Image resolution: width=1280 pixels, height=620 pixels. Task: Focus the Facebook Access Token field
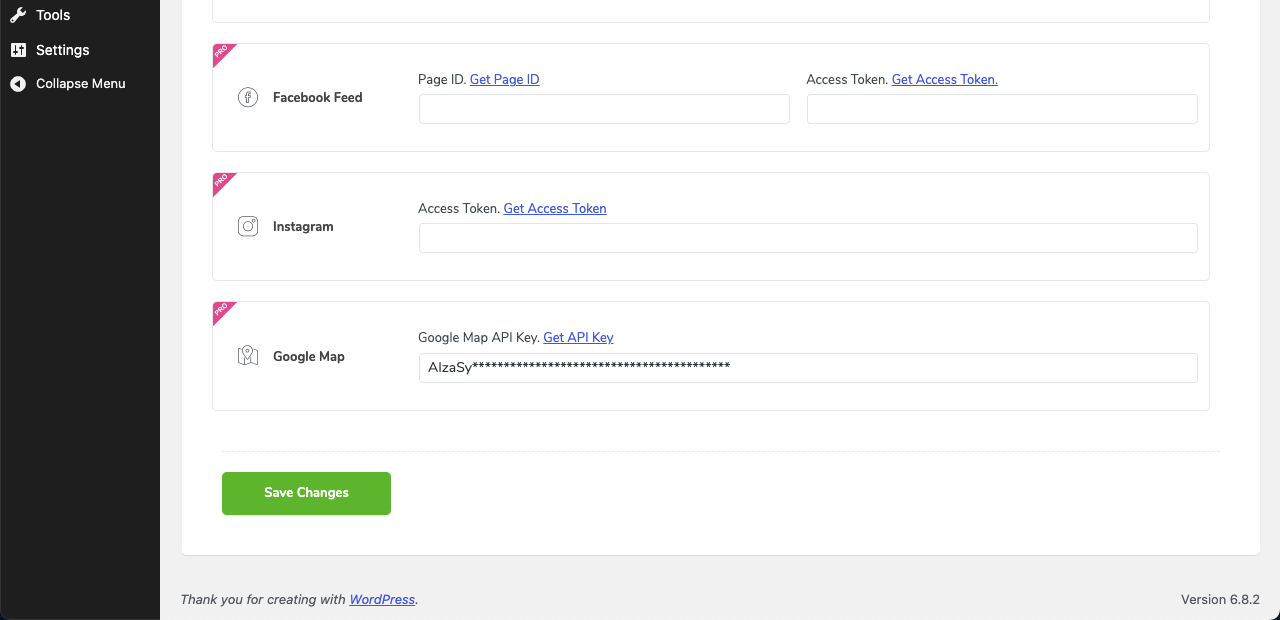coord(1002,109)
